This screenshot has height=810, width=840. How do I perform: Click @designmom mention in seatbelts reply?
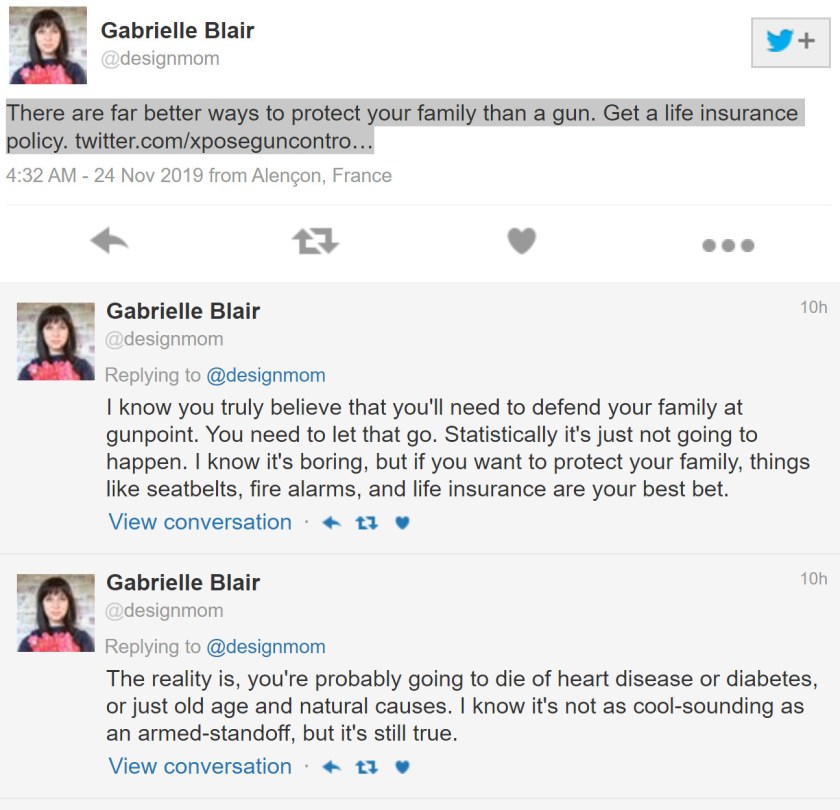265,376
